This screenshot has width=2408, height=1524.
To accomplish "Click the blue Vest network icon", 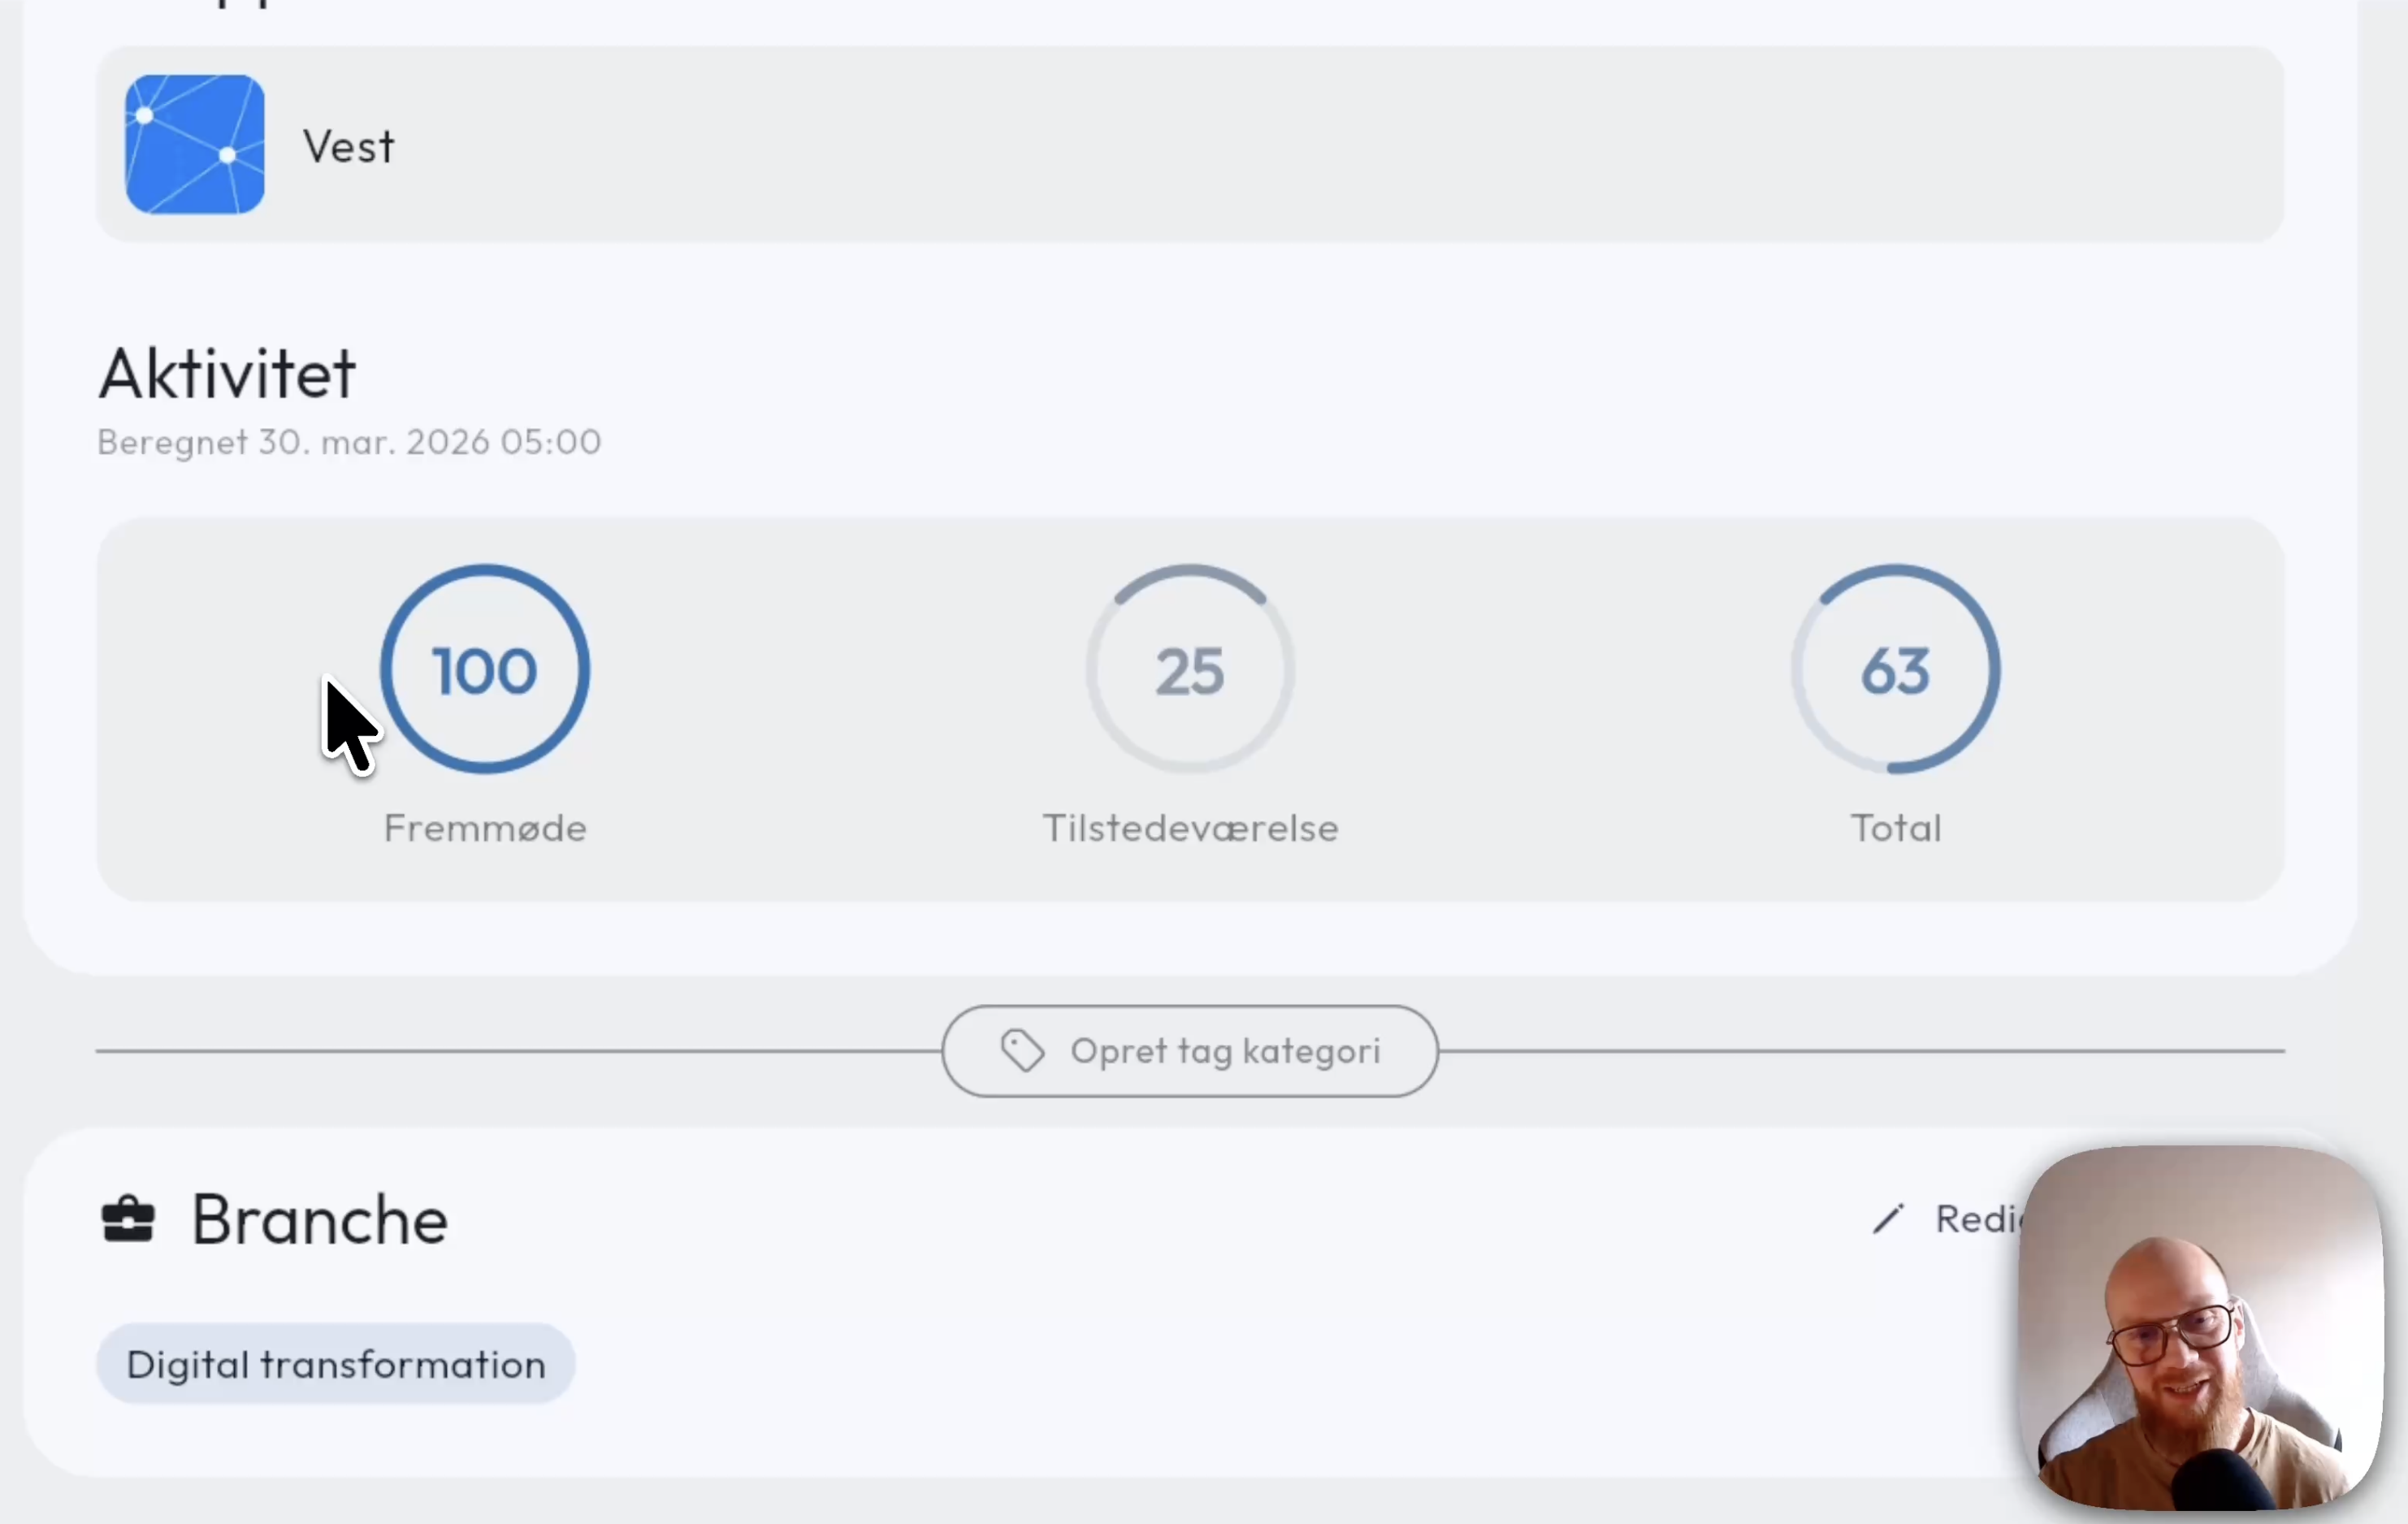I will pos(192,145).
